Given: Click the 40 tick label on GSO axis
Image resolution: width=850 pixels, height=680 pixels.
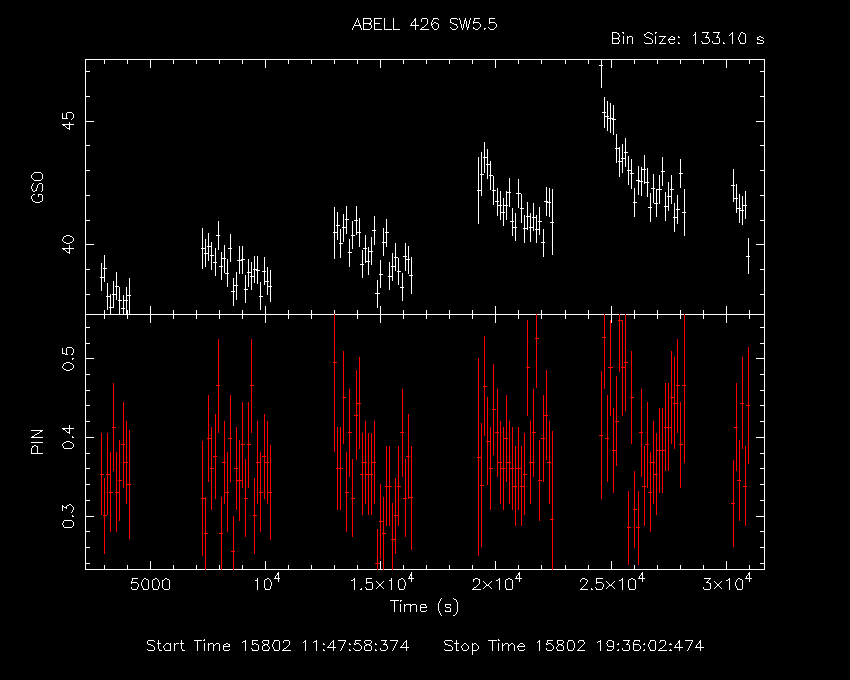Looking at the screenshot, I should click(x=69, y=244).
